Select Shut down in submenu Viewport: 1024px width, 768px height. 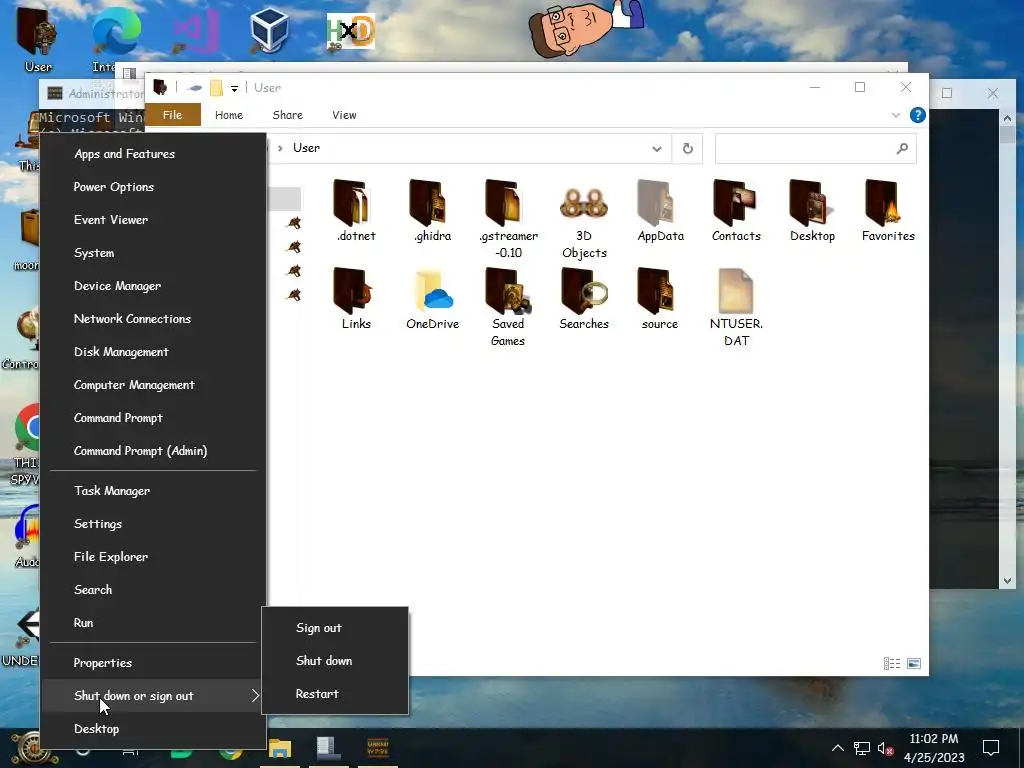pos(335,661)
